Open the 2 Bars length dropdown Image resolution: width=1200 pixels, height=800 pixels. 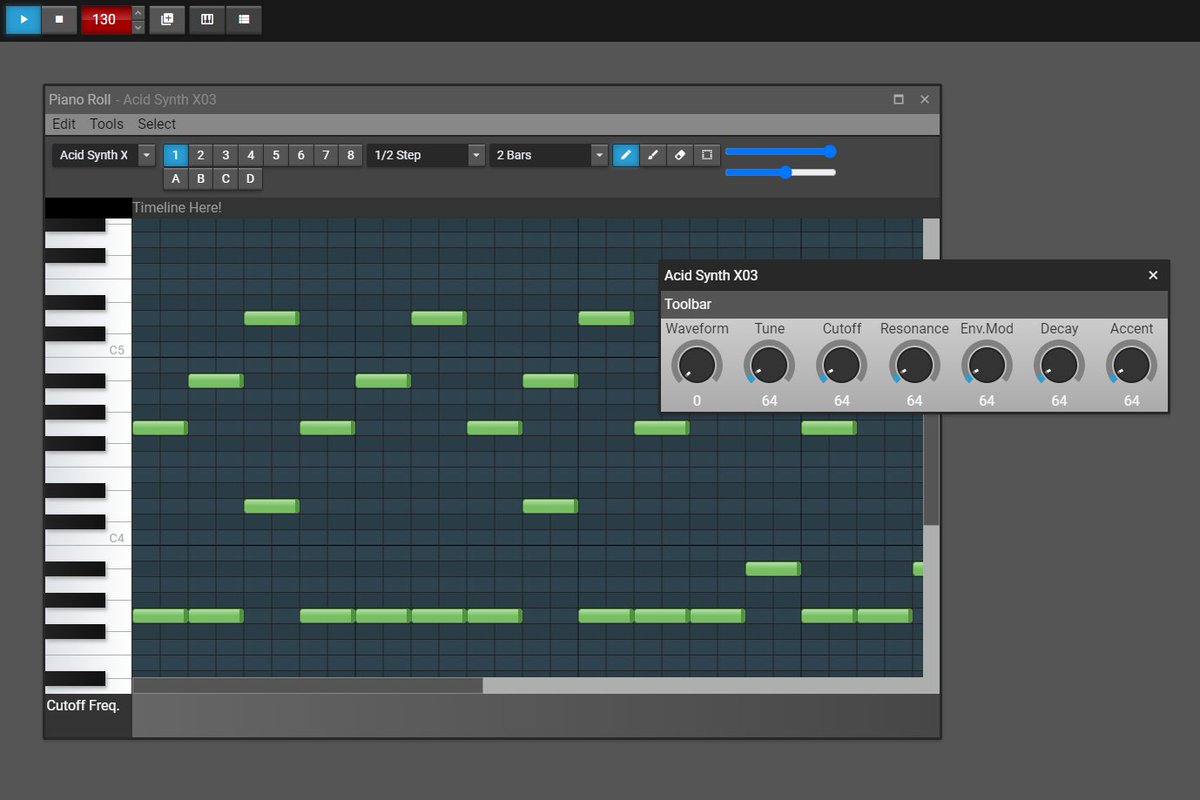549,155
